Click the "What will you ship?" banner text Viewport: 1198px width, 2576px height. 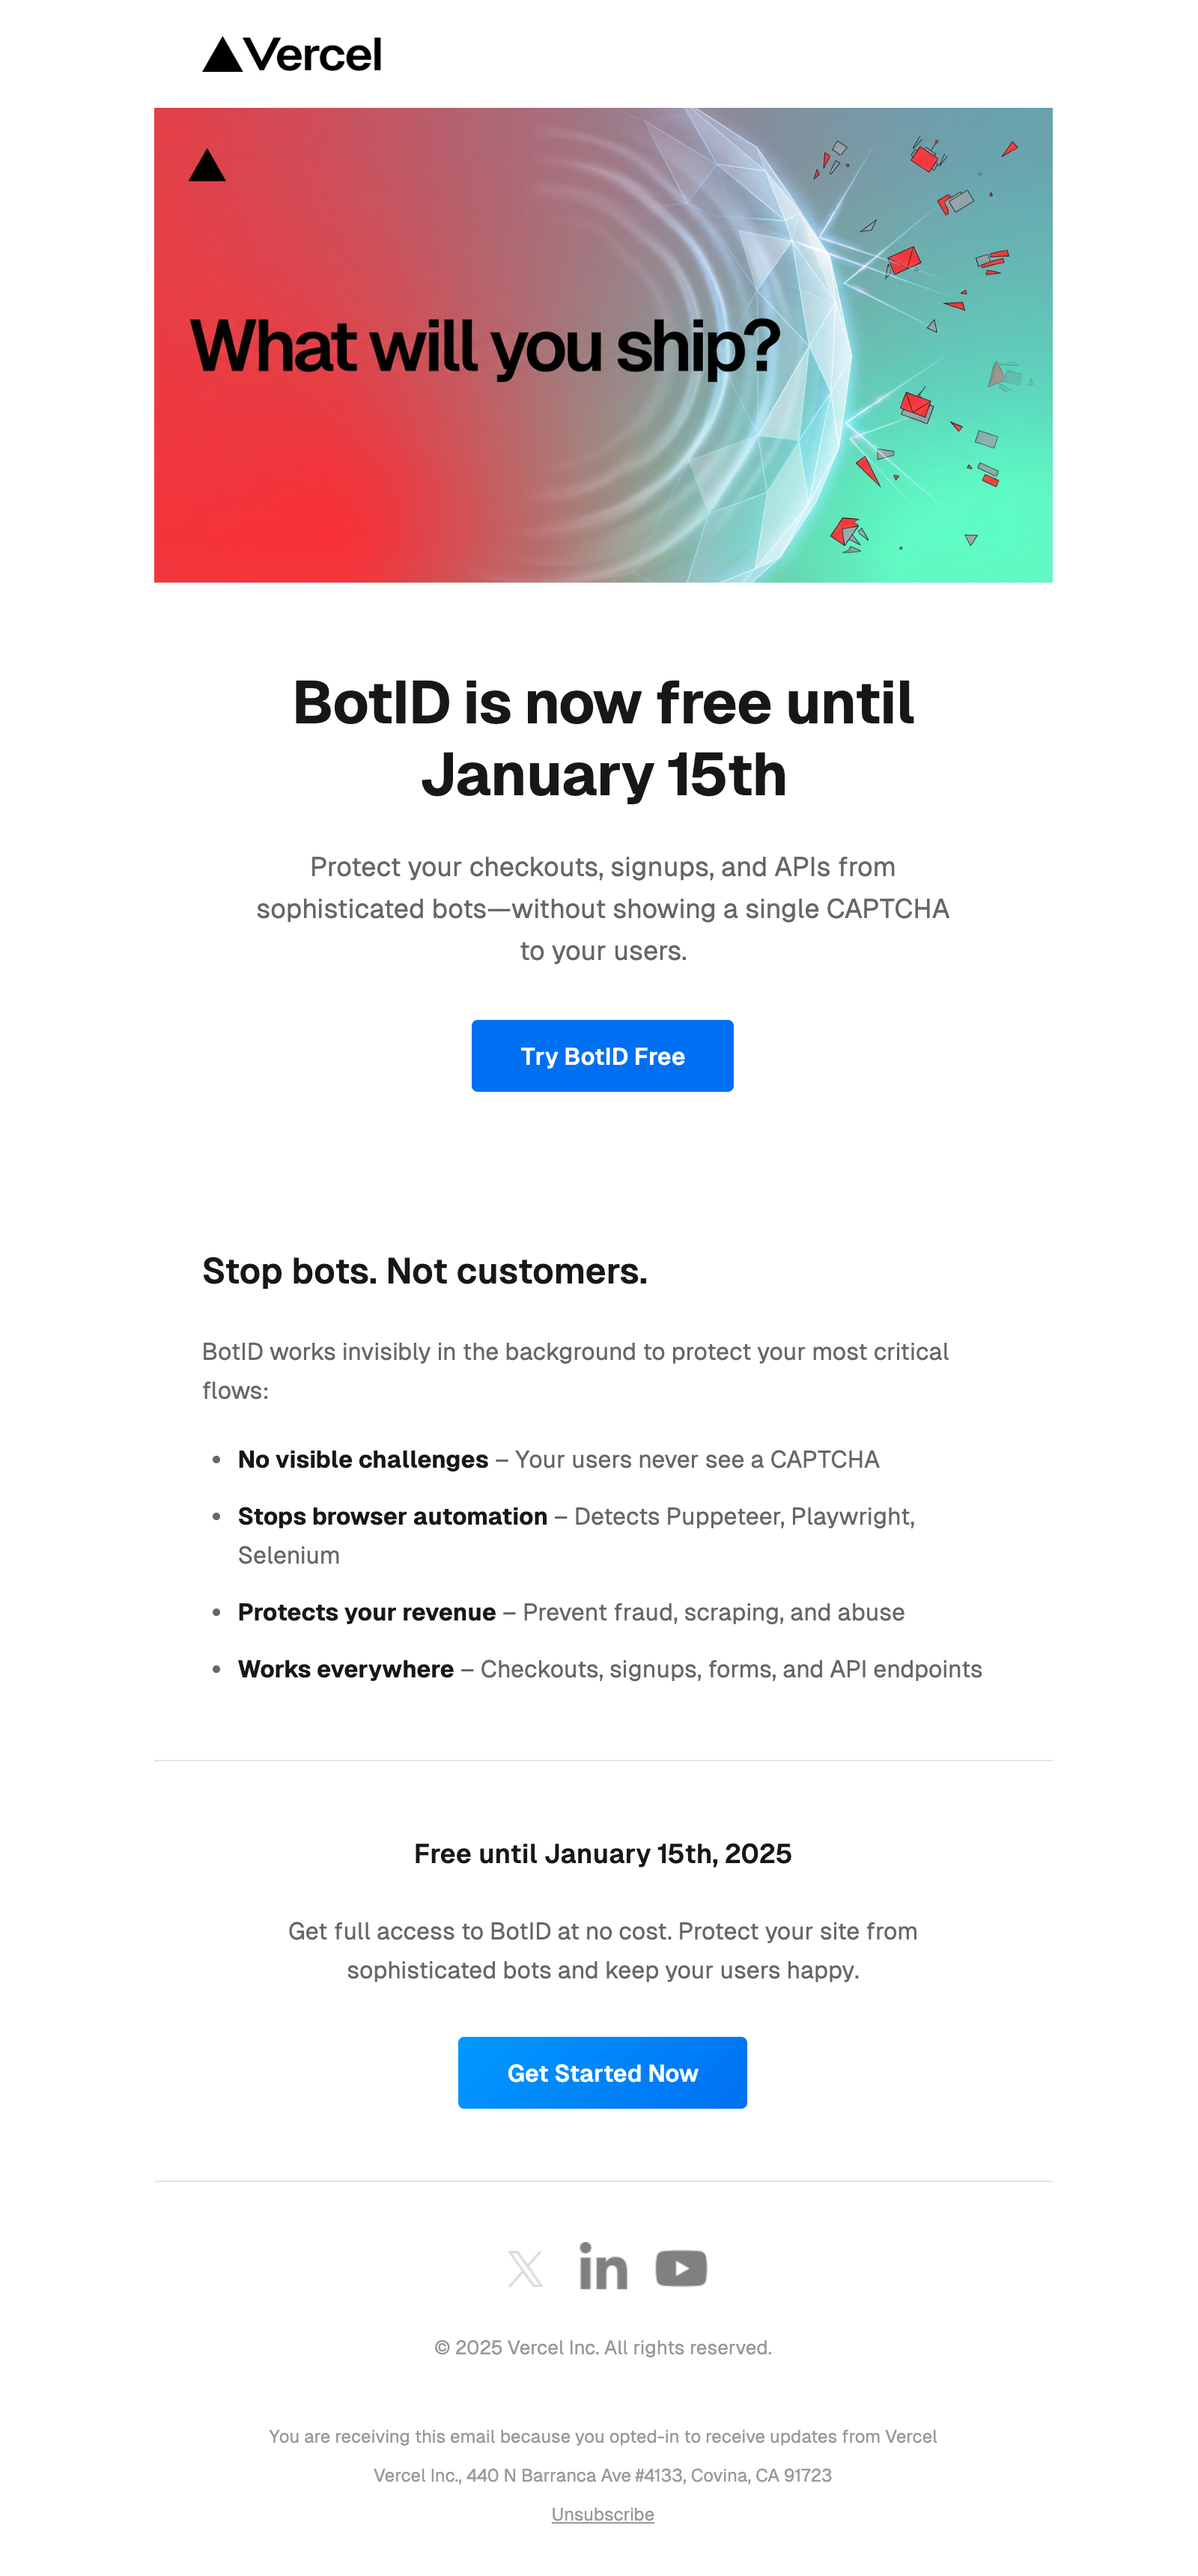tap(485, 347)
